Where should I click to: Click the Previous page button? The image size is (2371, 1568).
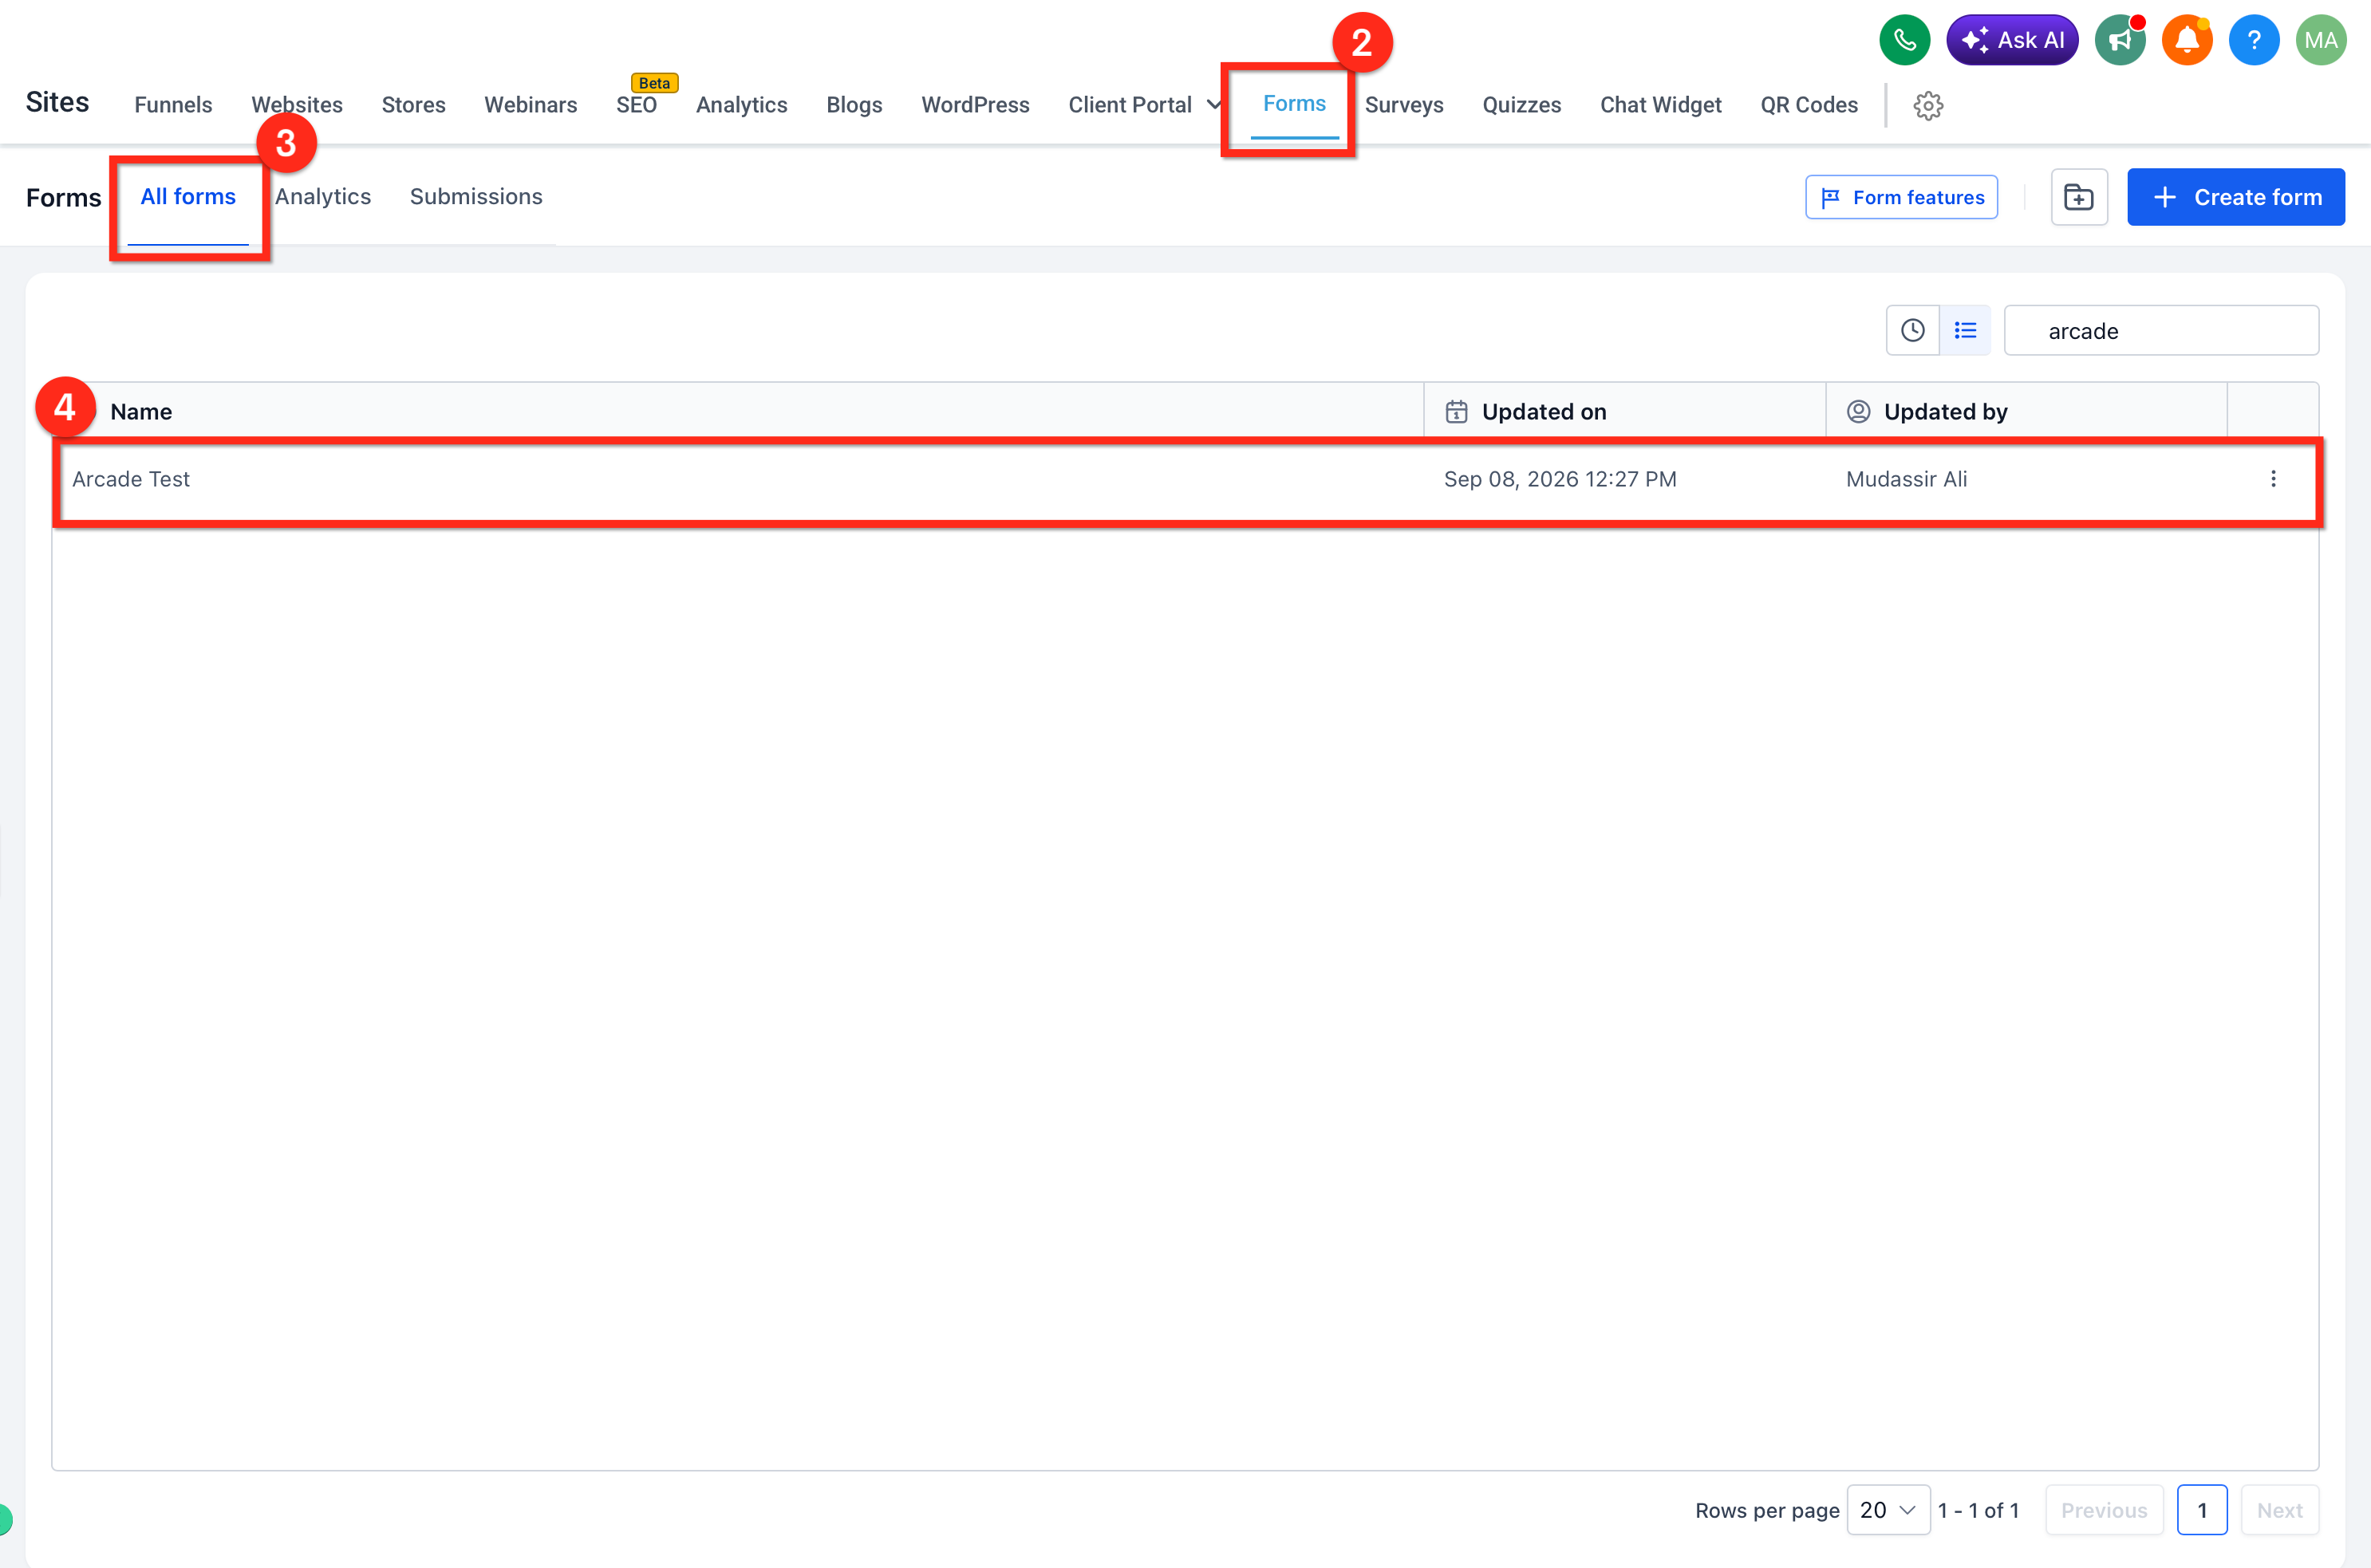point(2103,1509)
